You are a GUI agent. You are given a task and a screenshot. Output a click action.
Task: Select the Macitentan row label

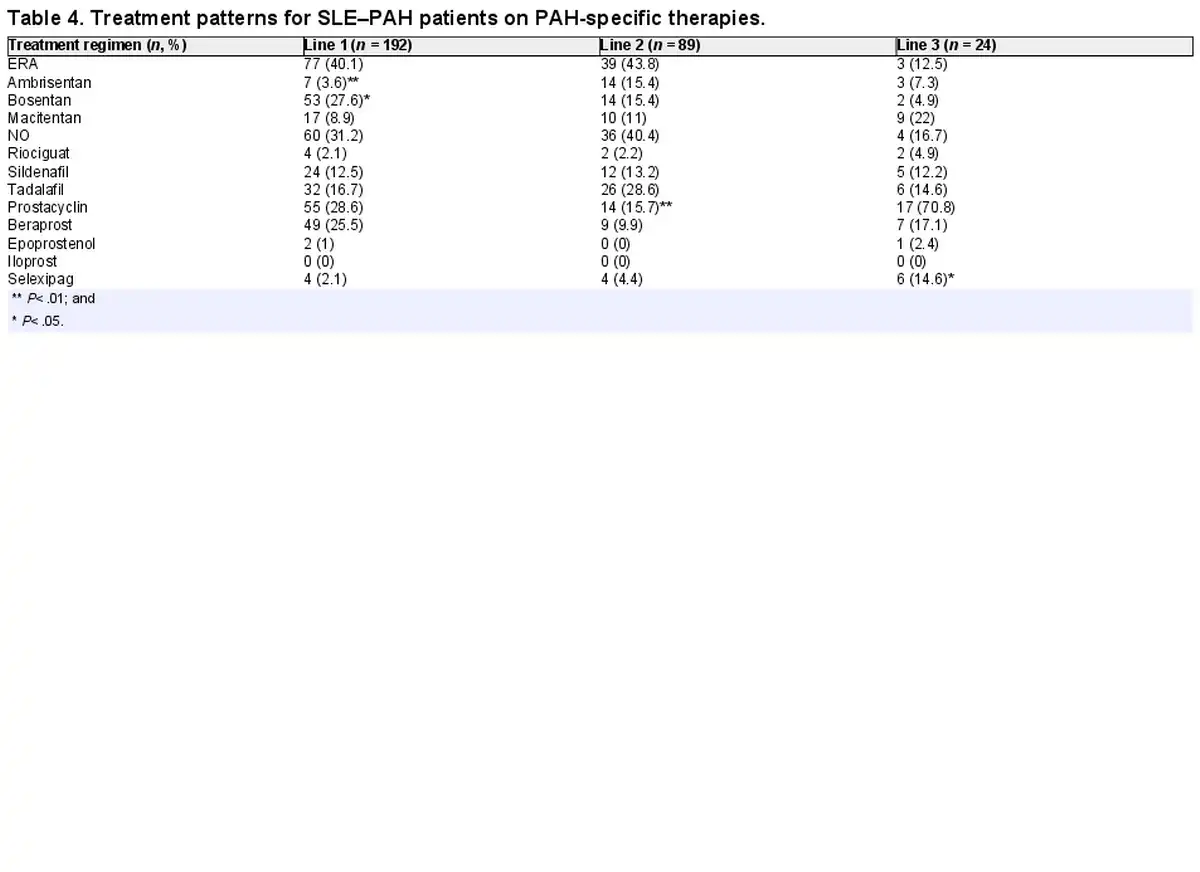tap(44, 118)
